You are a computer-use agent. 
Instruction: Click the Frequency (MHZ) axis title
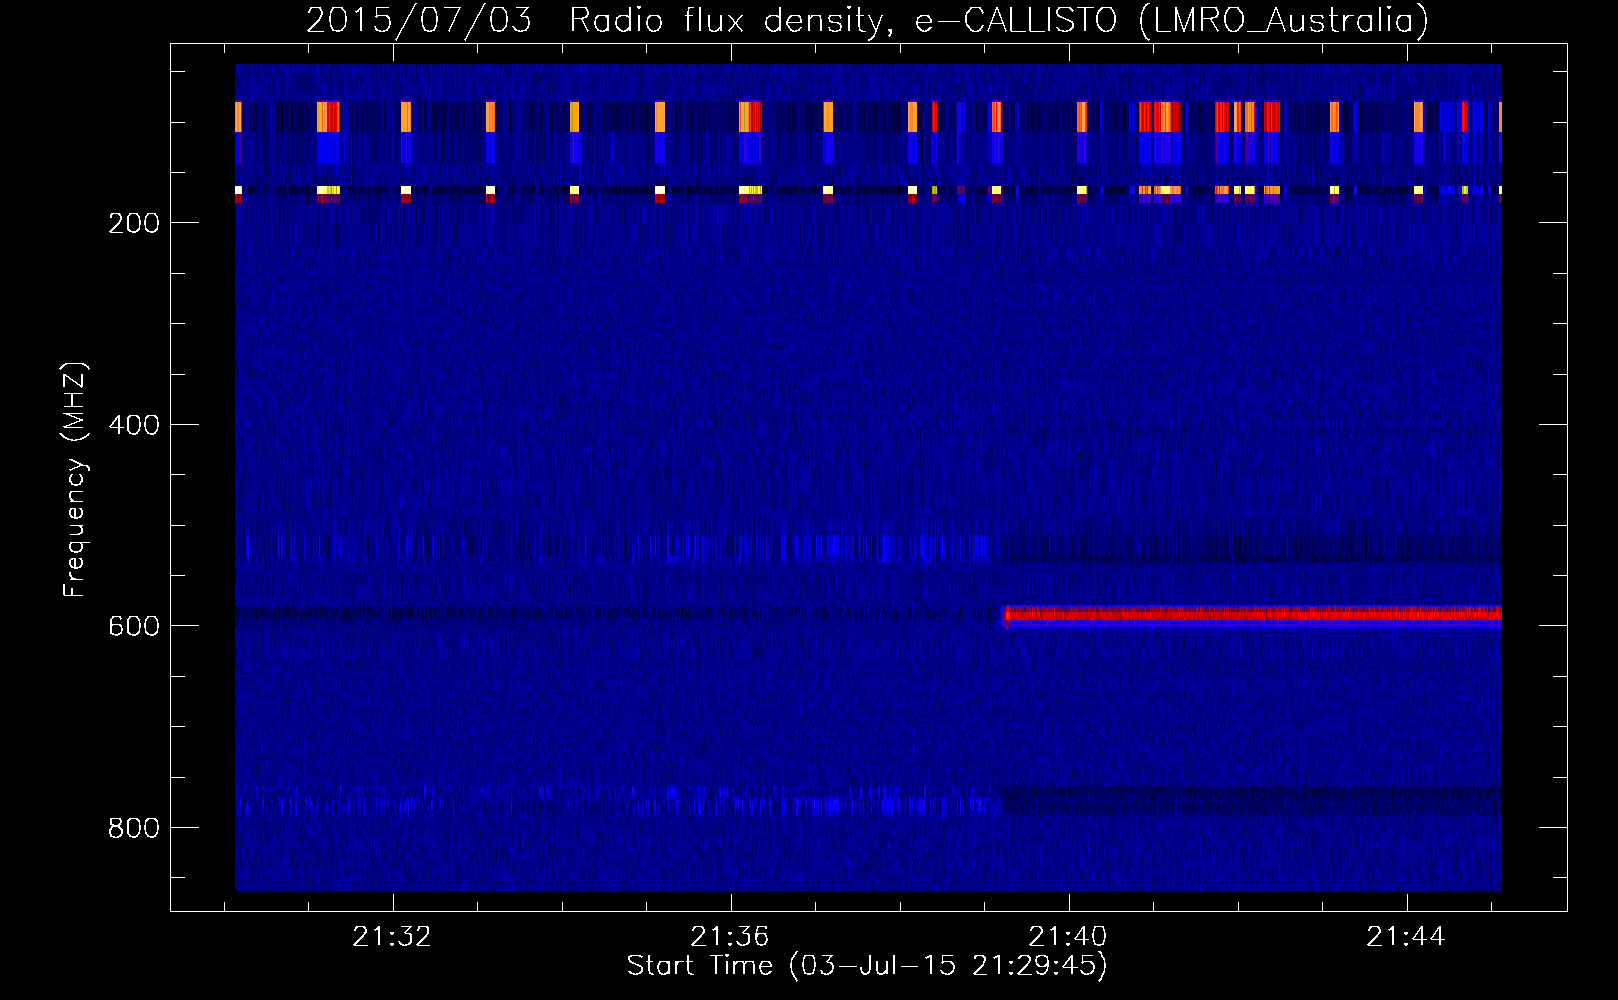pyautogui.click(x=75, y=479)
